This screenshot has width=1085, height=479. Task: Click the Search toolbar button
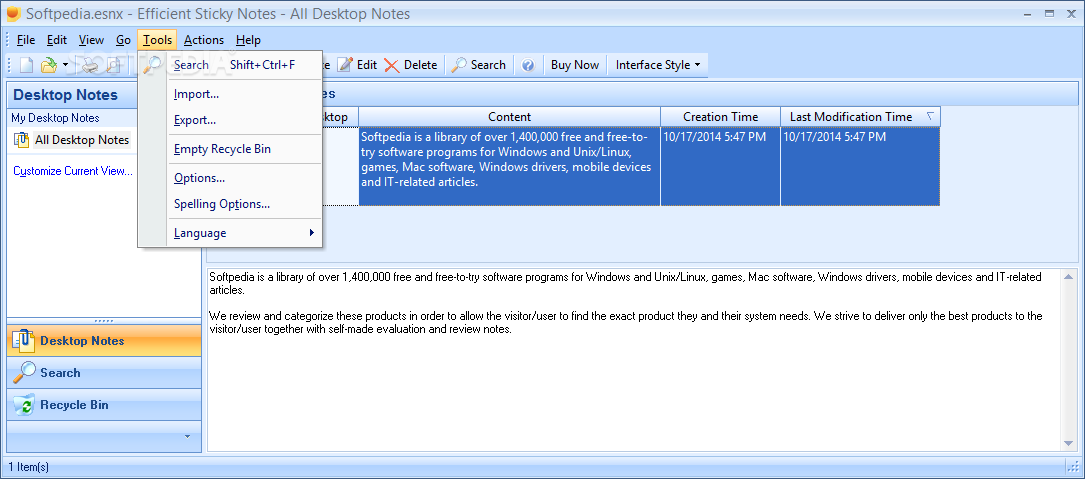[479, 65]
